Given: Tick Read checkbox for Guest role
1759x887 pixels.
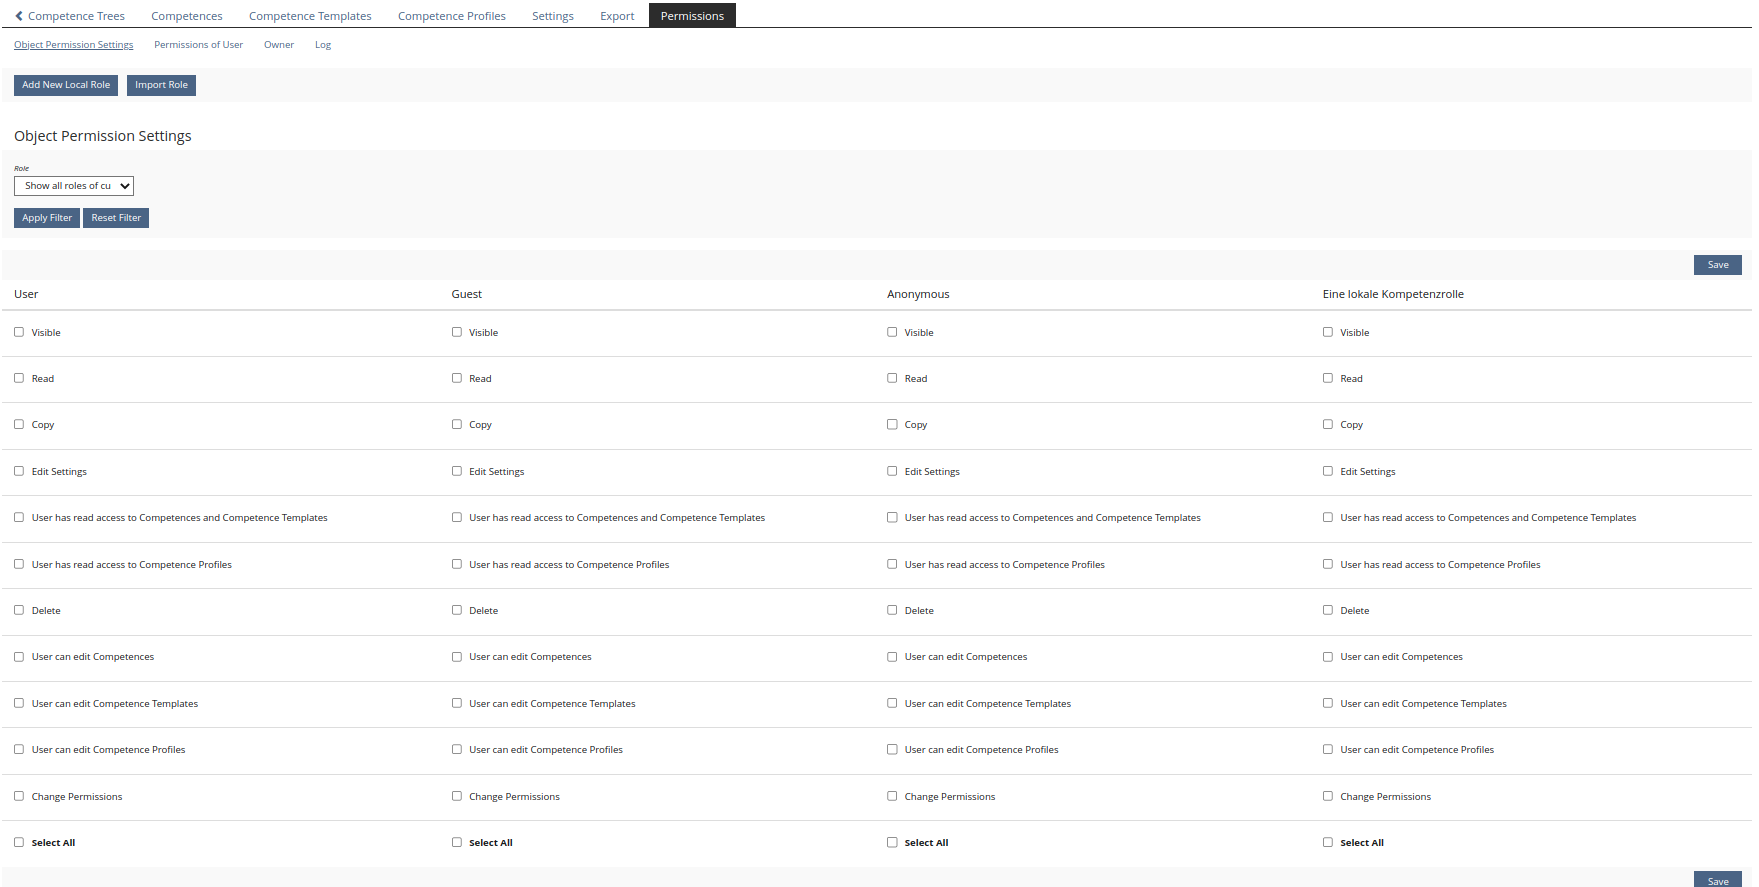Looking at the screenshot, I should [x=457, y=378].
